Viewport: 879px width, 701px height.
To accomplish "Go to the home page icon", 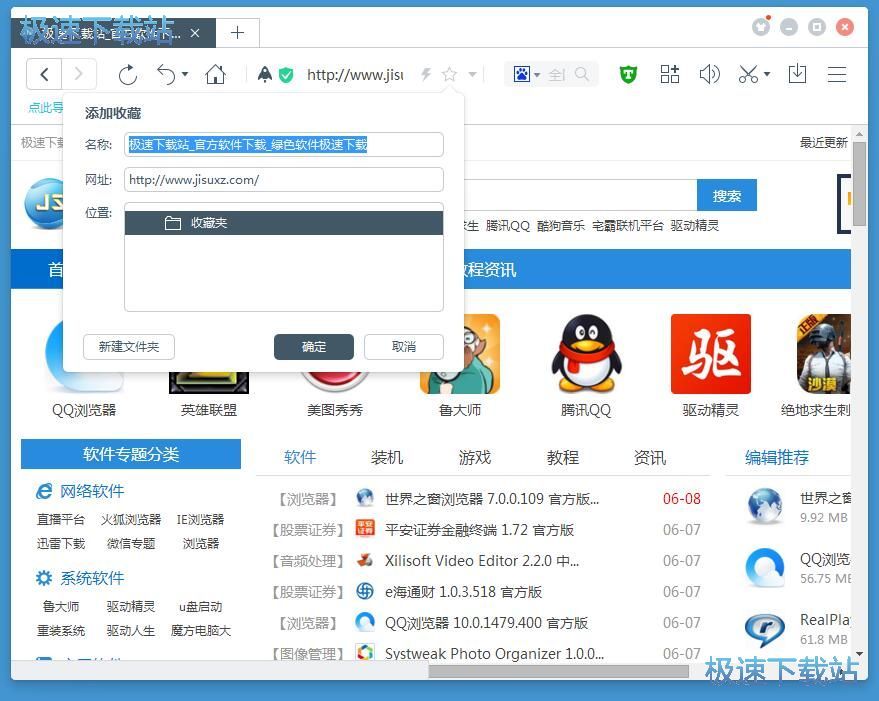I will (215, 74).
